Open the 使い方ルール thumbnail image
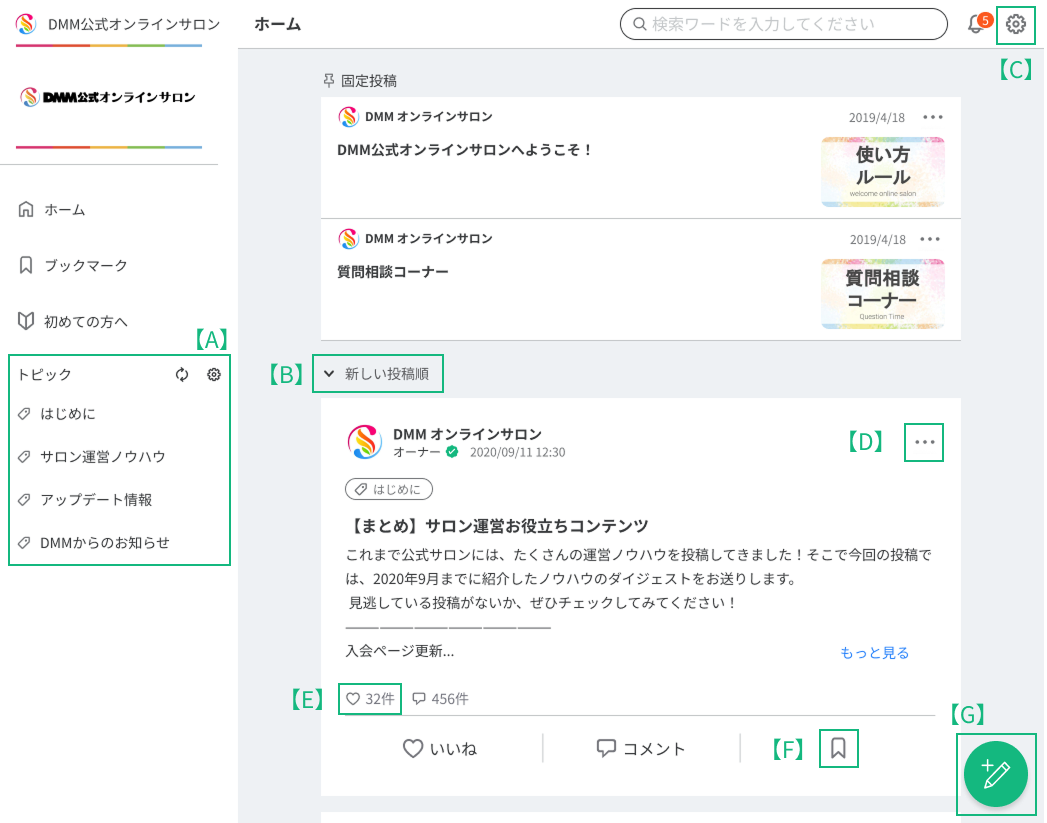This screenshot has height=823, width=1047. click(882, 172)
